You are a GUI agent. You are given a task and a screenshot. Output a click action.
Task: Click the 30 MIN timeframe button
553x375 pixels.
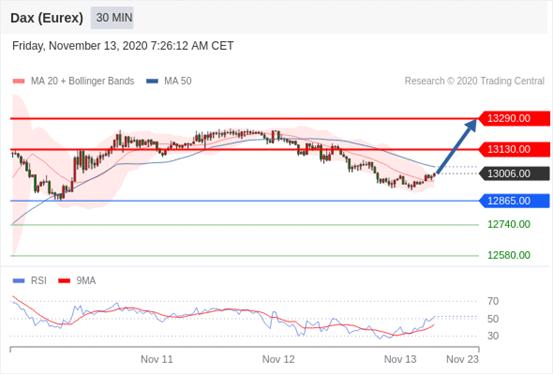(x=112, y=18)
